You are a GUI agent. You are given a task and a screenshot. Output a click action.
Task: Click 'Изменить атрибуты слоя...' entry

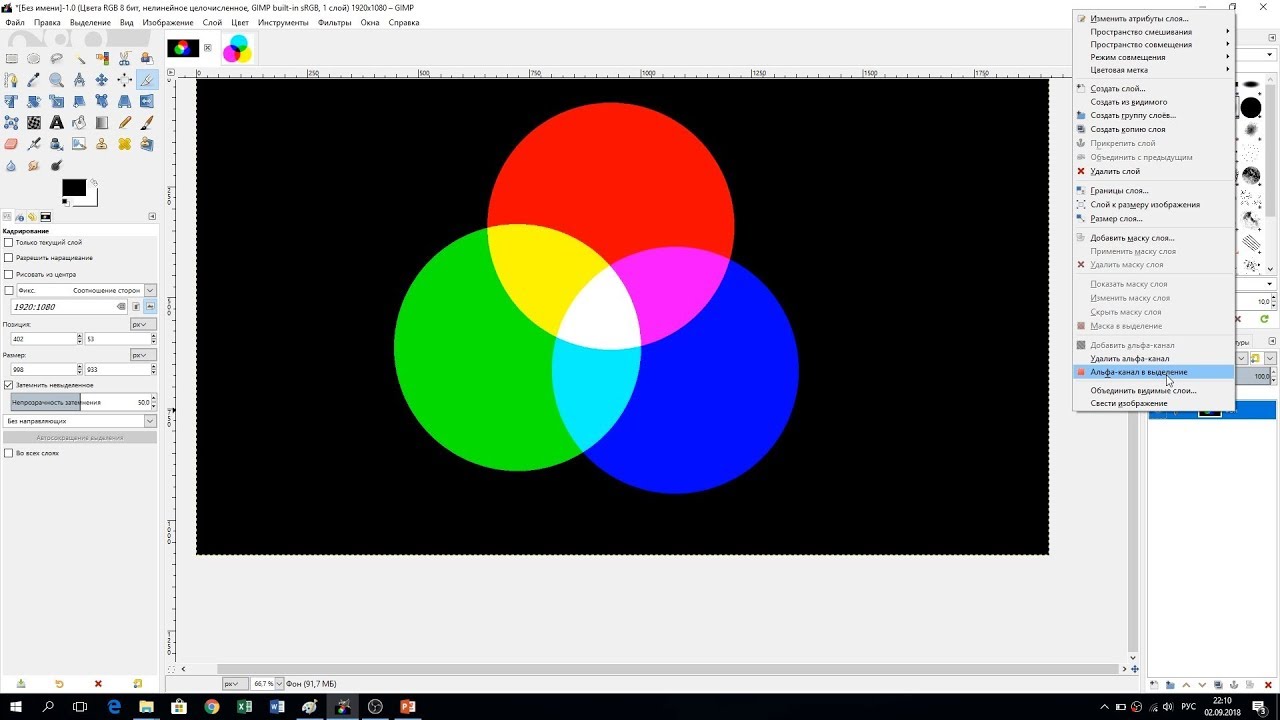point(1153,18)
